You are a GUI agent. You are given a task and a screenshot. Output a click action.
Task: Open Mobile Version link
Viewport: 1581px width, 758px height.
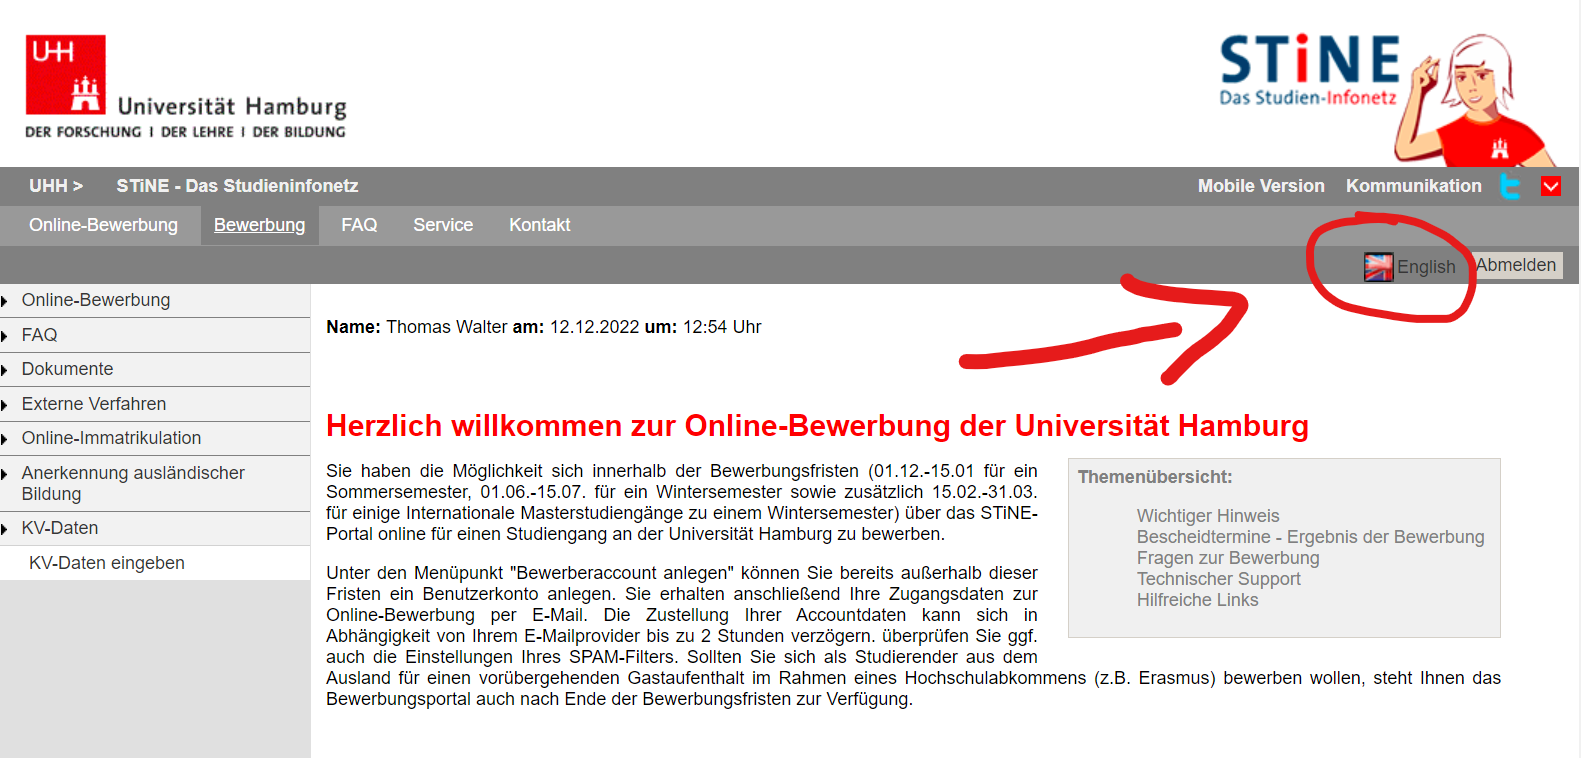click(x=1261, y=186)
